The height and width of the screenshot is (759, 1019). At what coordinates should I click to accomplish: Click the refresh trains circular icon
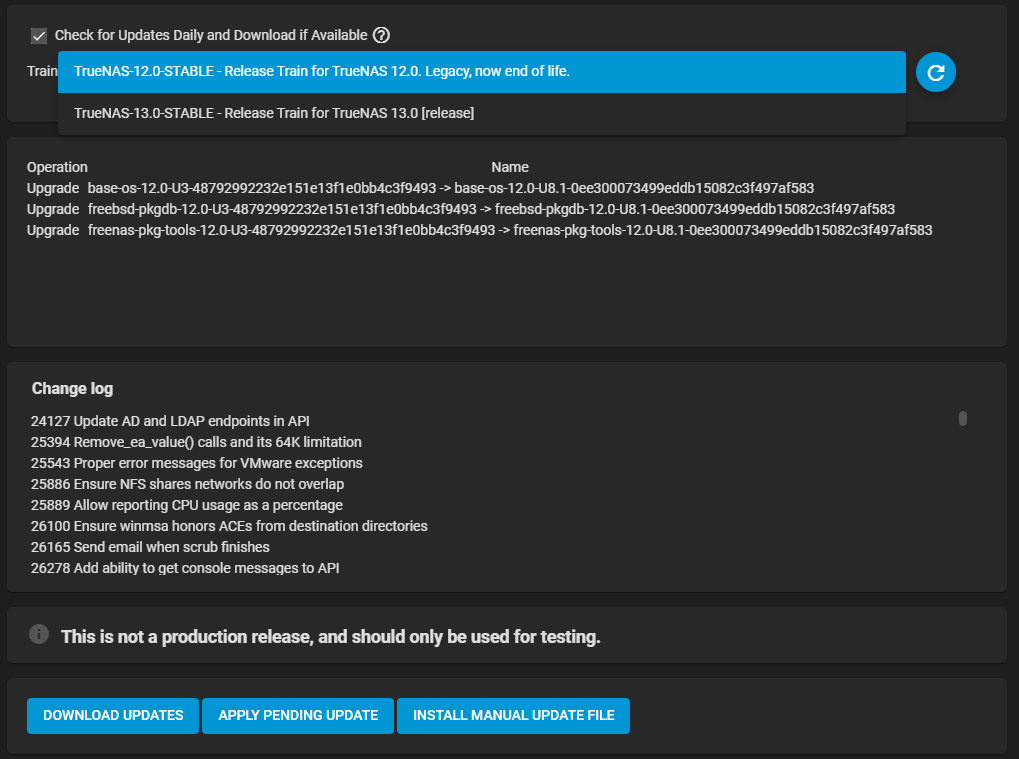click(935, 72)
